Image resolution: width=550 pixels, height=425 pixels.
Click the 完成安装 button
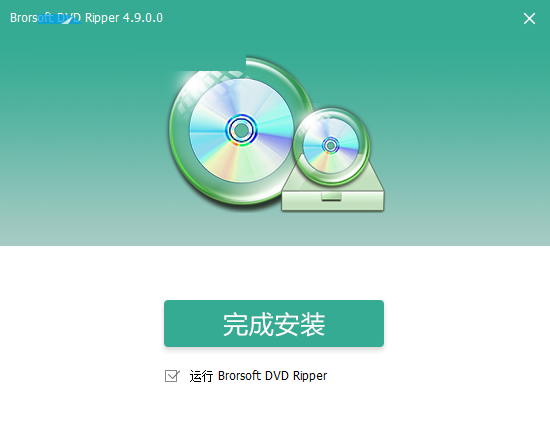click(274, 323)
